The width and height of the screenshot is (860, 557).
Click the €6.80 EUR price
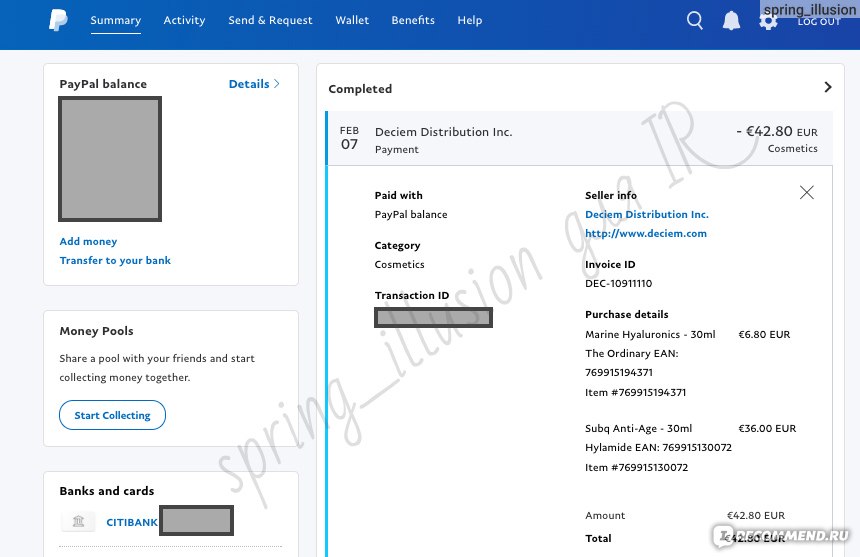(764, 334)
